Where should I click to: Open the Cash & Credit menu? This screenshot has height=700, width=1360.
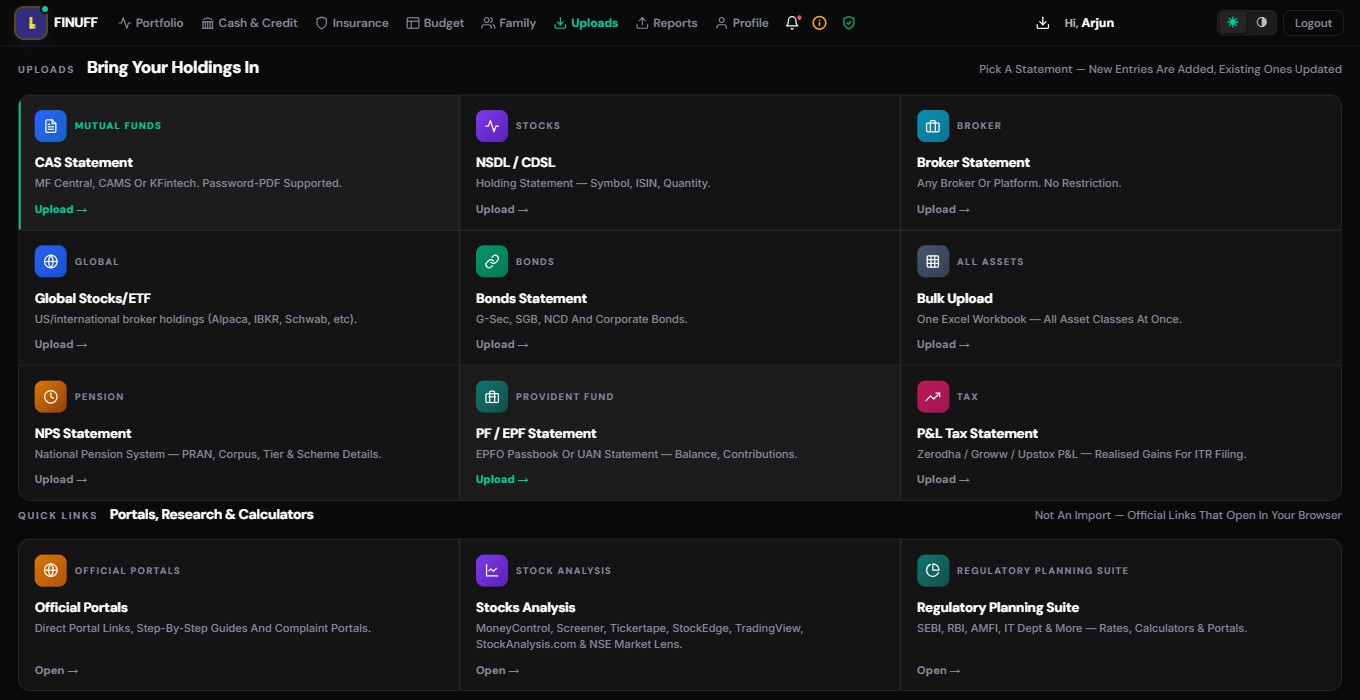249,23
